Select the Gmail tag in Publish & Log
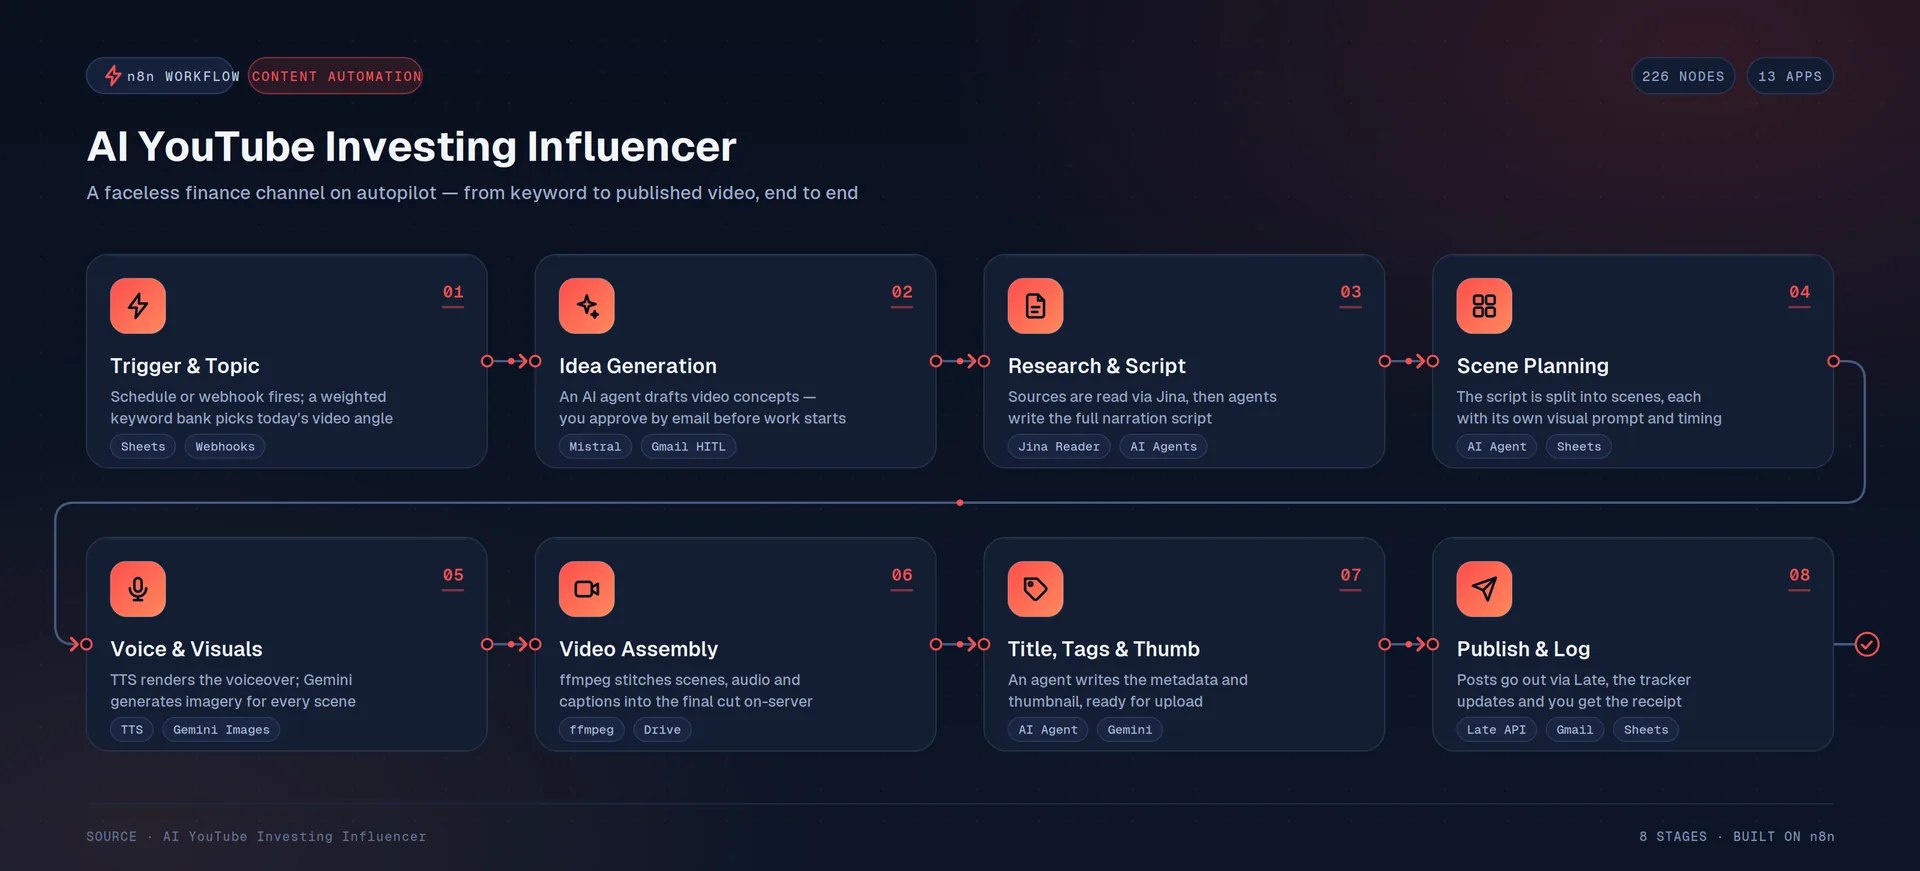Screen dimensions: 1920x871 coord(1575,730)
